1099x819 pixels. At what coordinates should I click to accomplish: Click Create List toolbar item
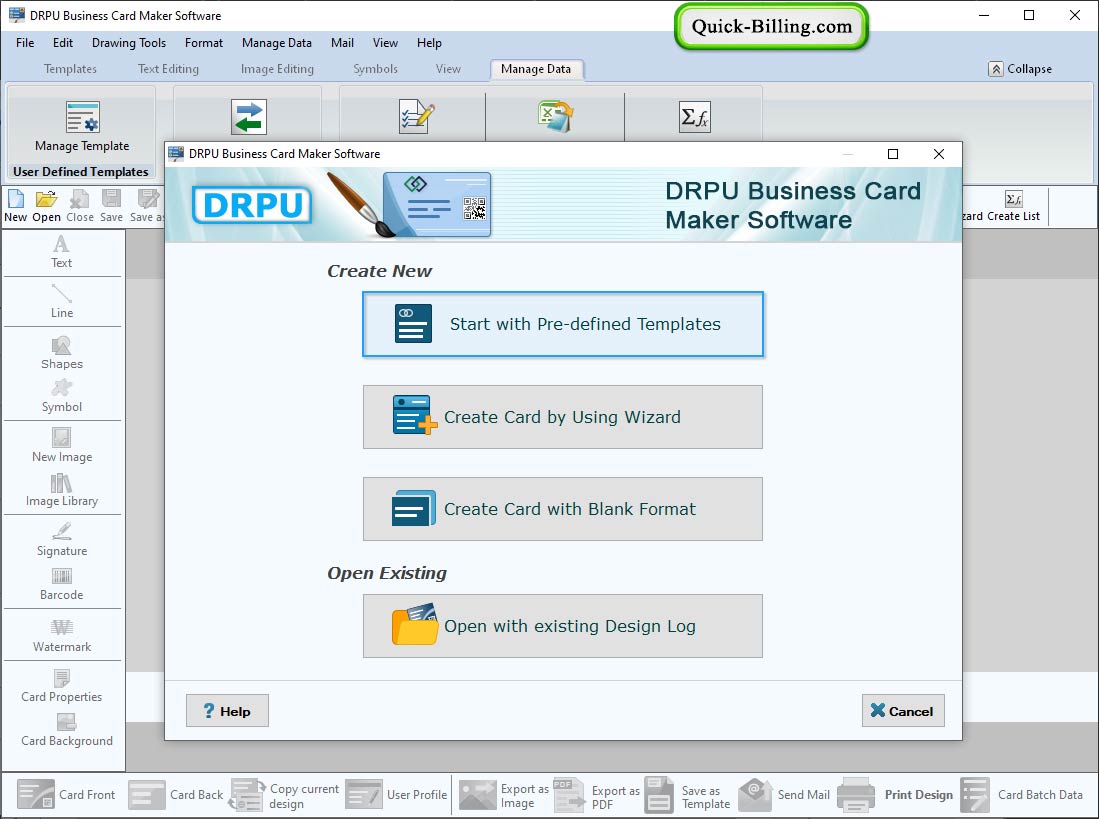click(x=1013, y=206)
